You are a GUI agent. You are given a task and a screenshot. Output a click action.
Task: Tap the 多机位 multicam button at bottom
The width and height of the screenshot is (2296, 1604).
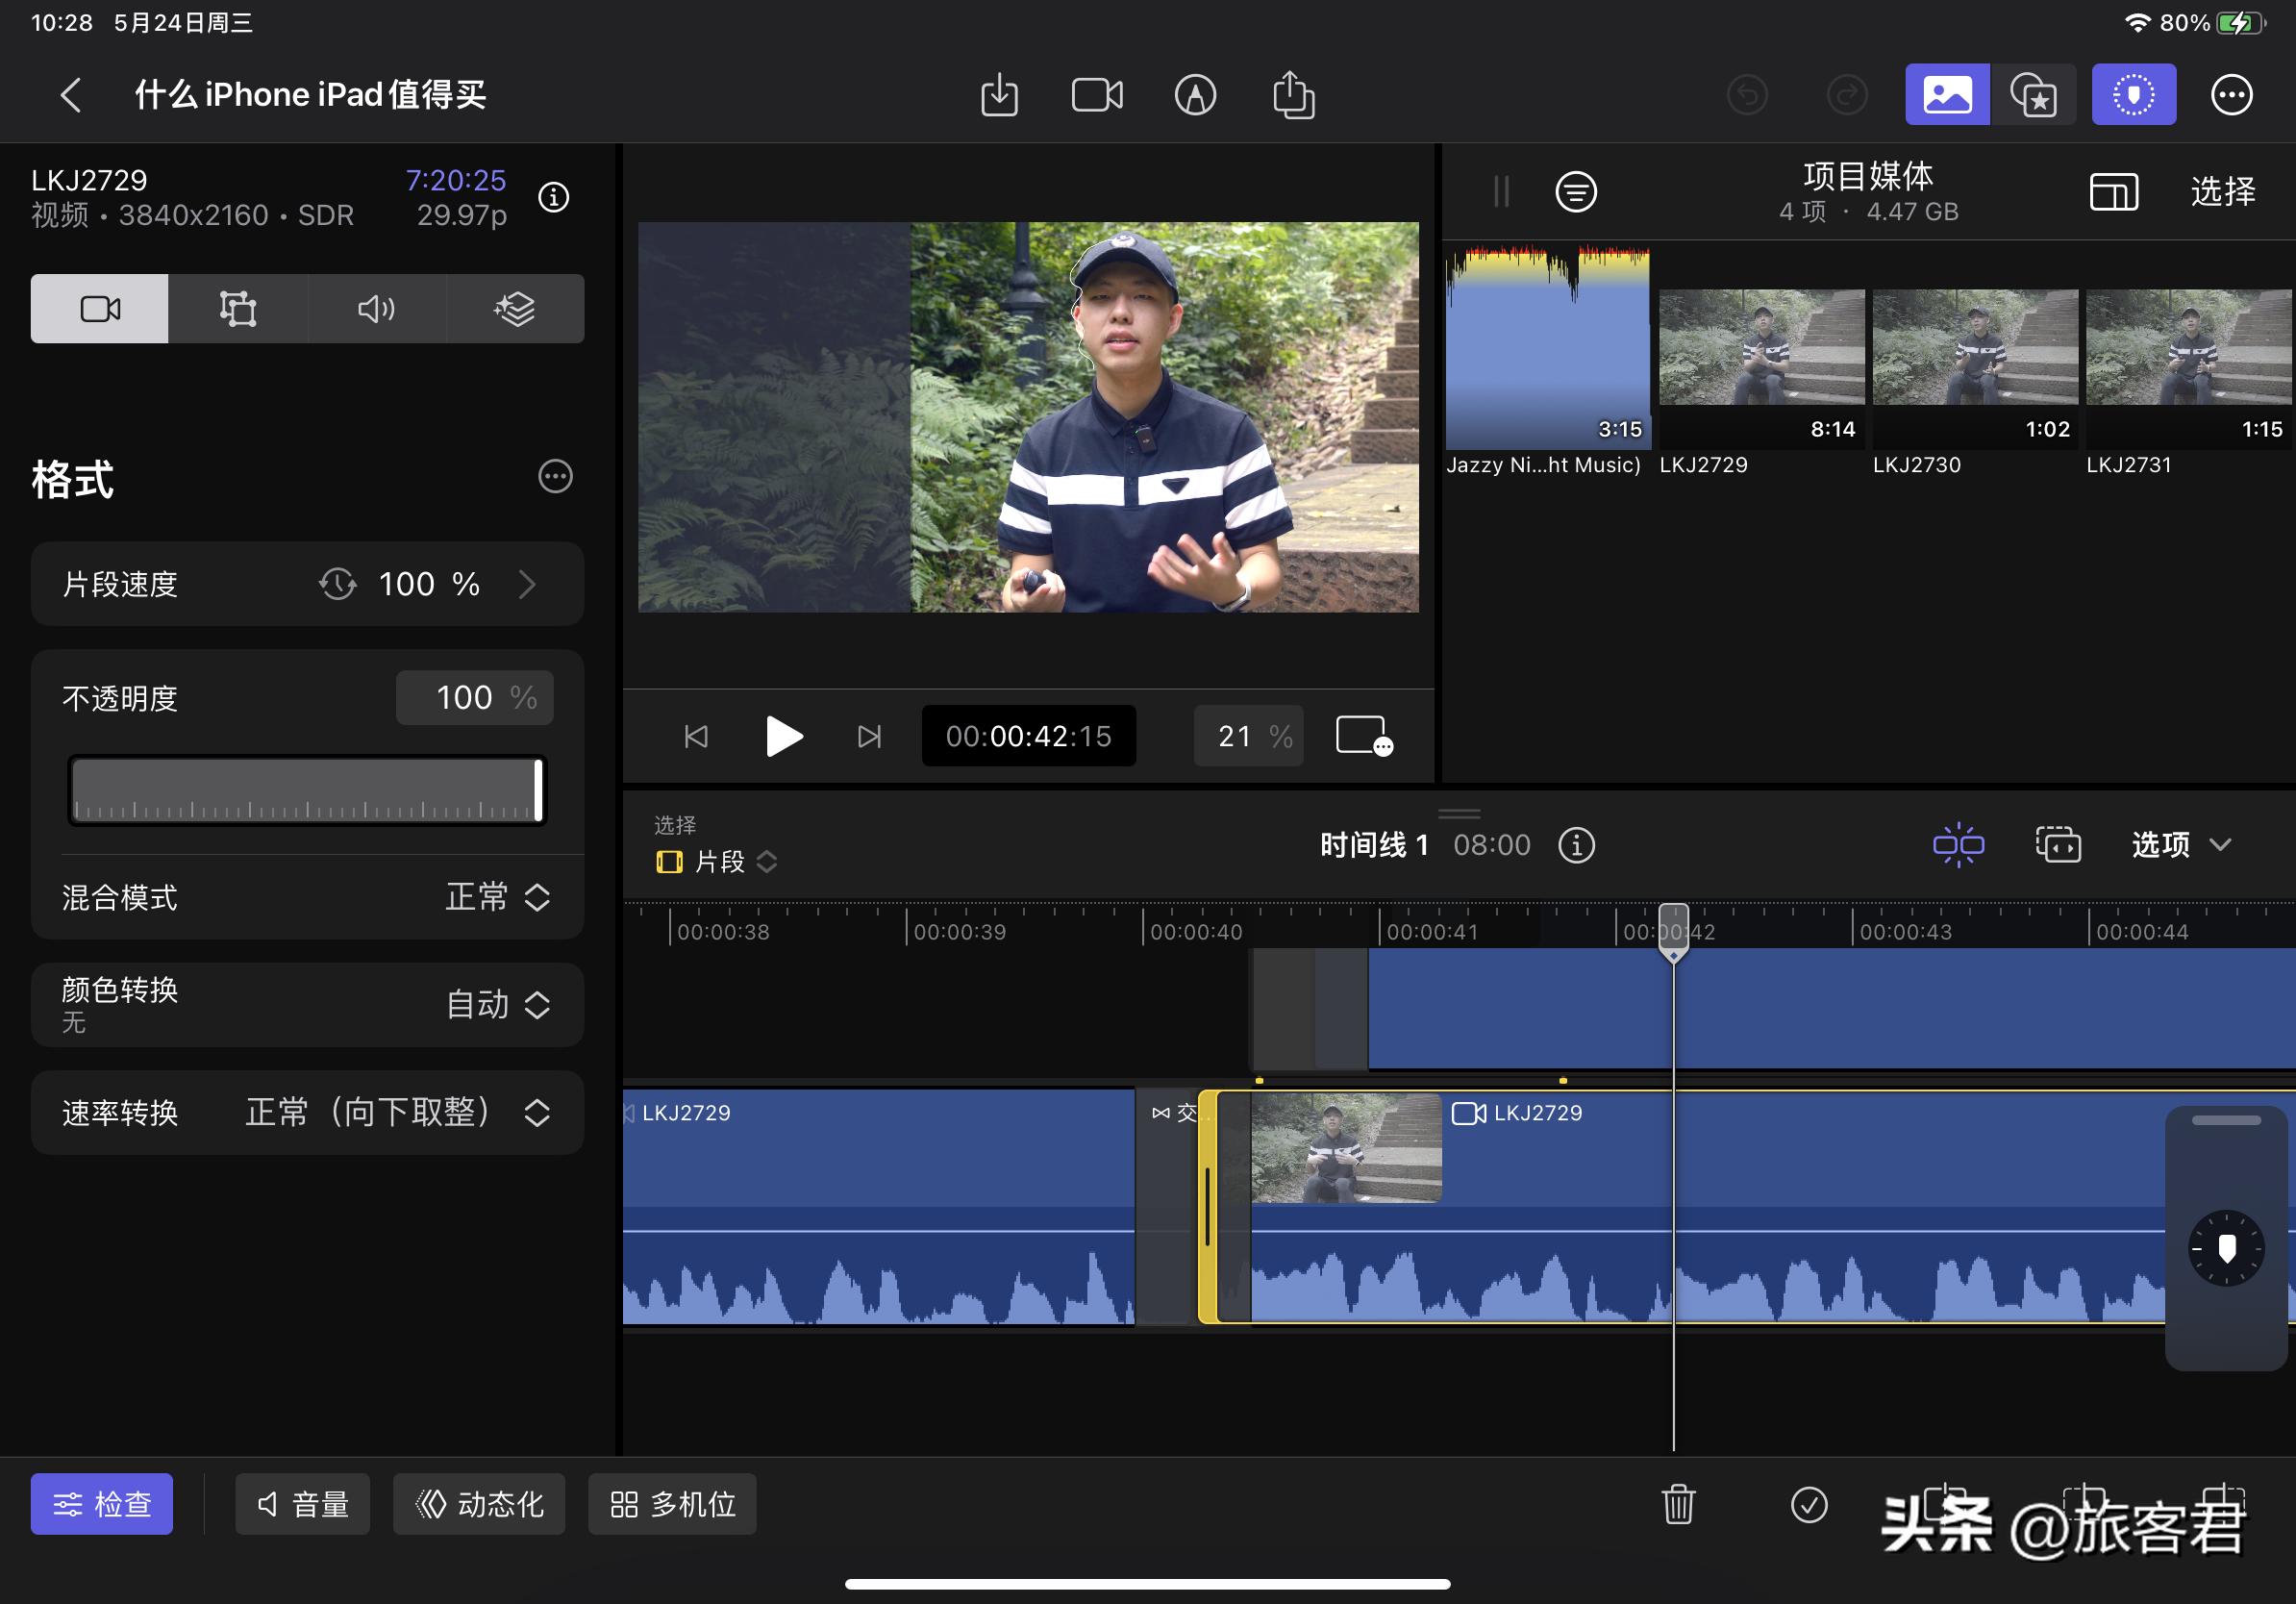click(x=671, y=1503)
